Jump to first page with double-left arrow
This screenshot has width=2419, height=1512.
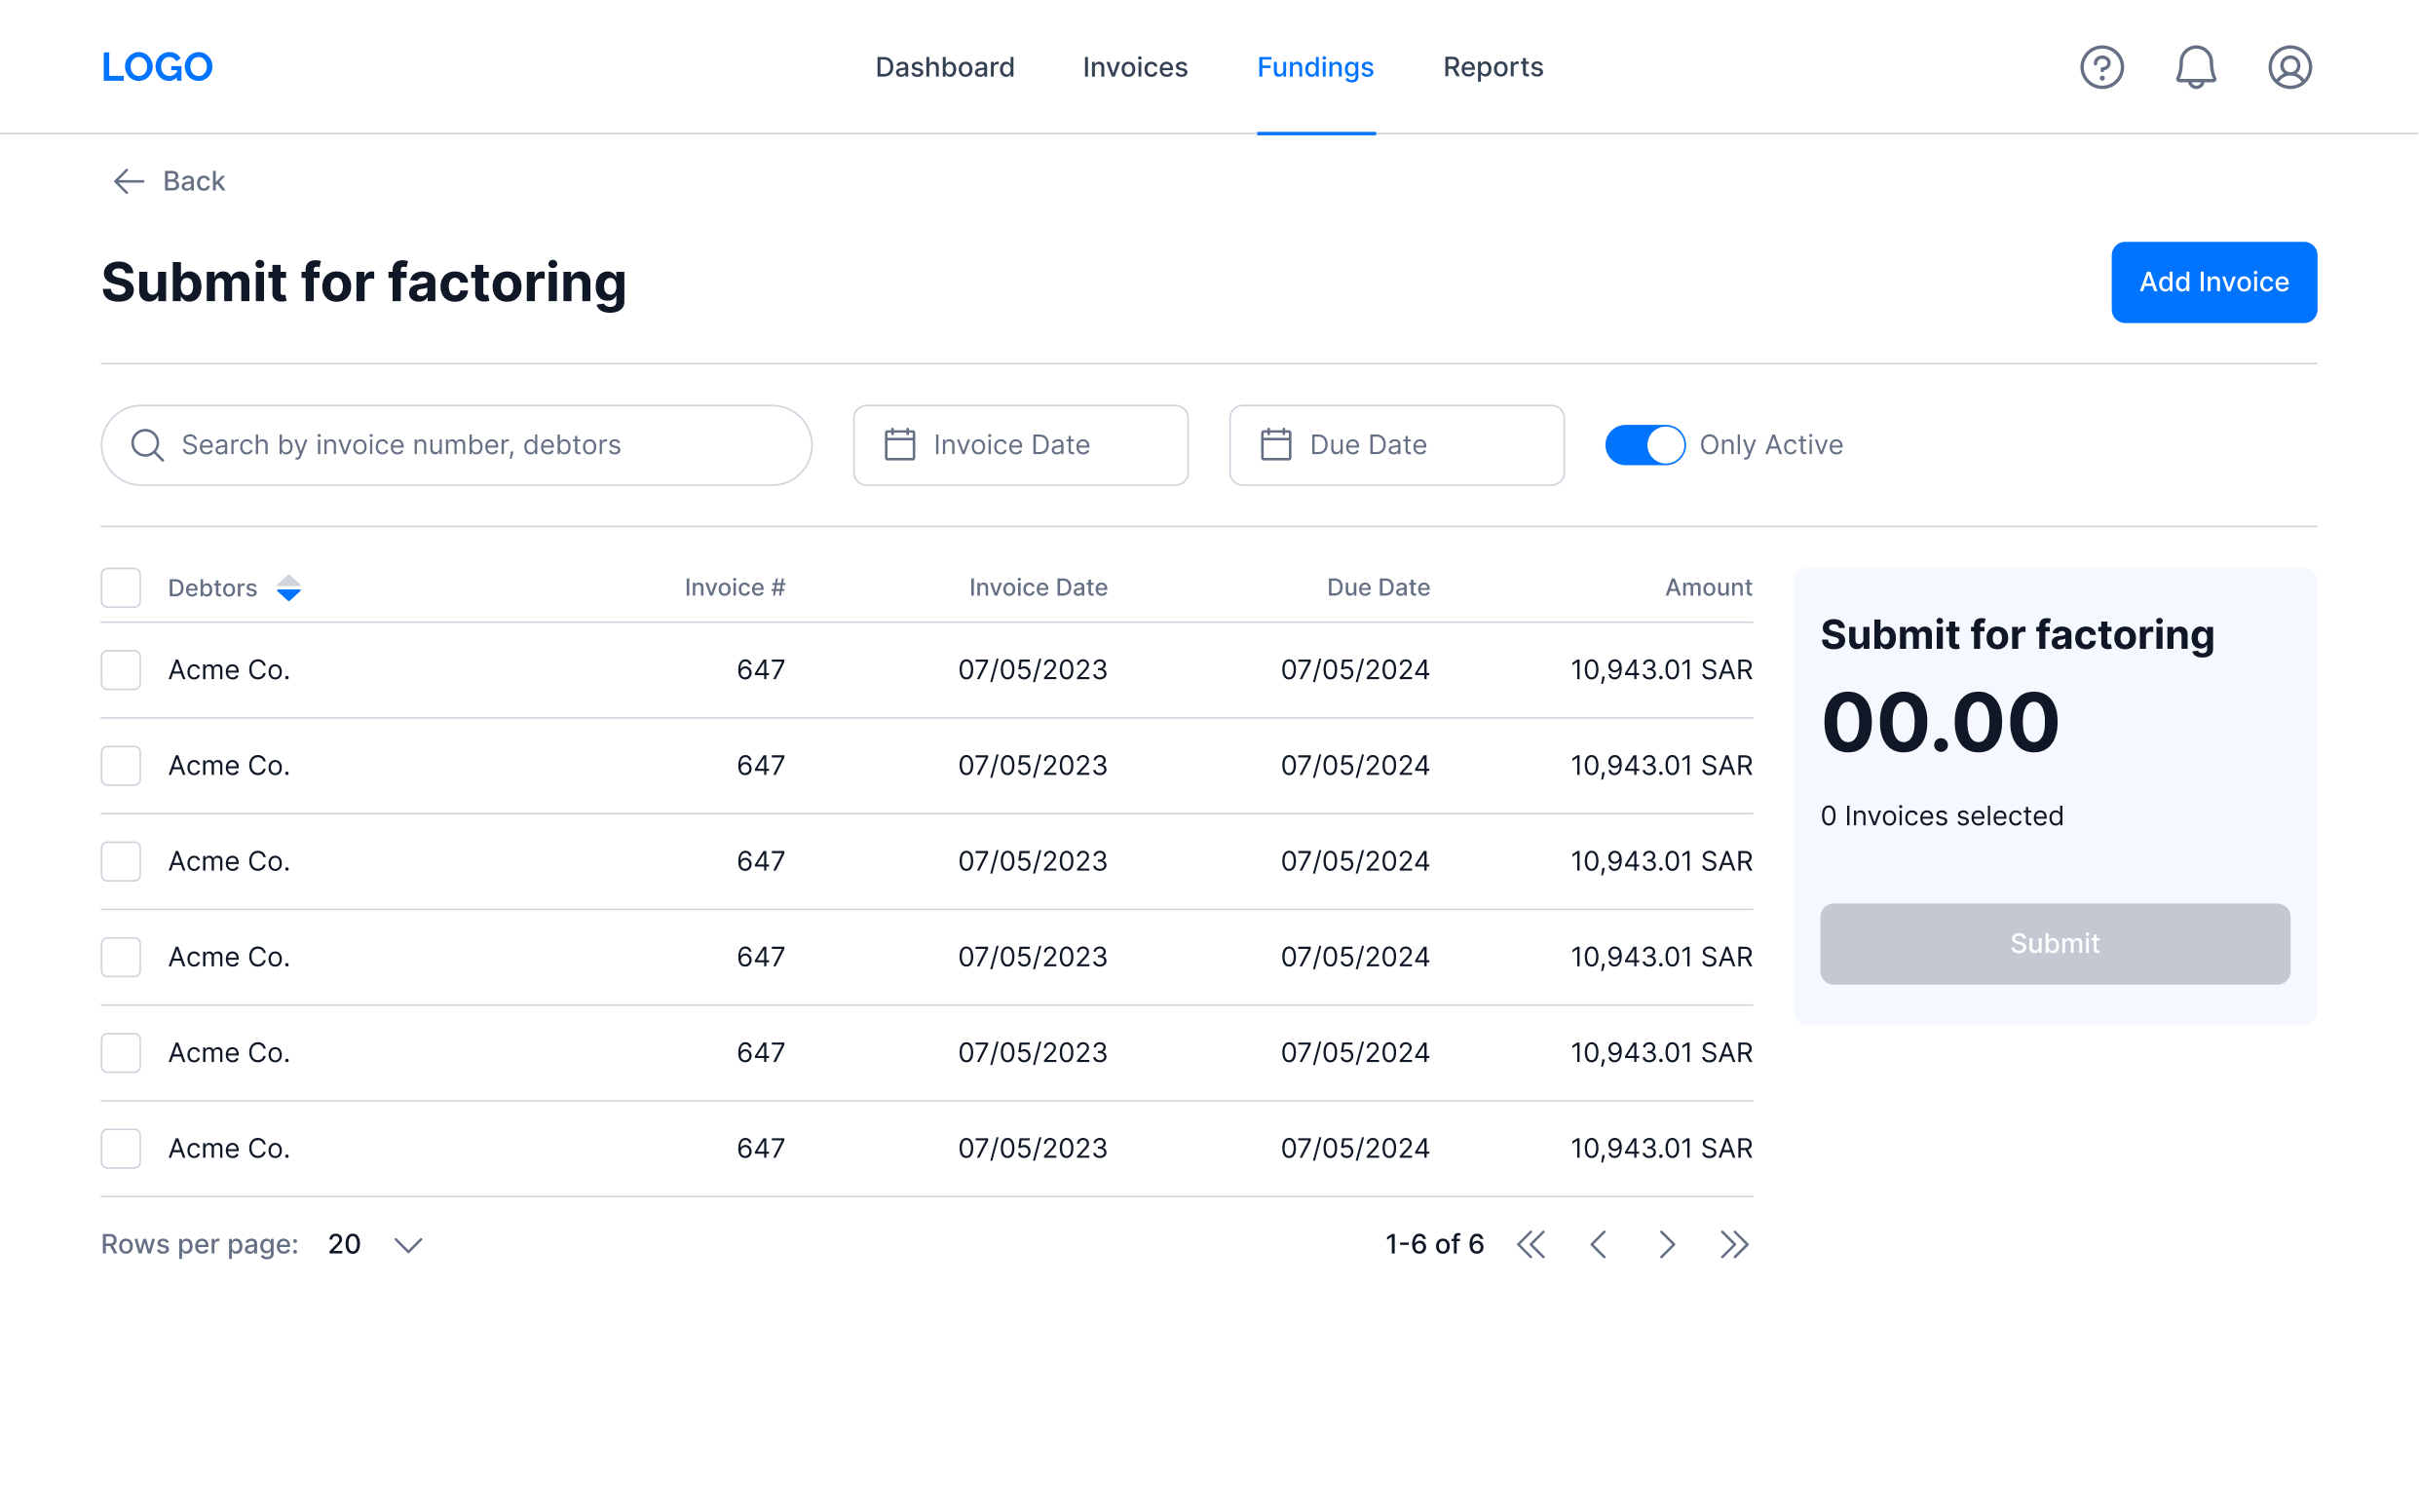pos(1531,1244)
